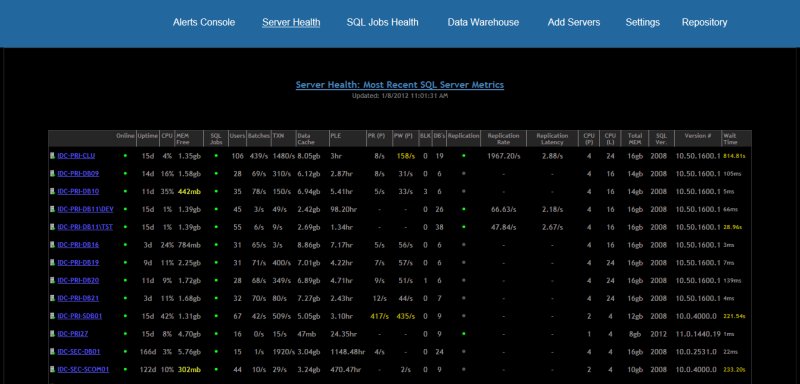Click the 11.0.1440.19 version number
800x384 pixels.
click(x=698, y=334)
